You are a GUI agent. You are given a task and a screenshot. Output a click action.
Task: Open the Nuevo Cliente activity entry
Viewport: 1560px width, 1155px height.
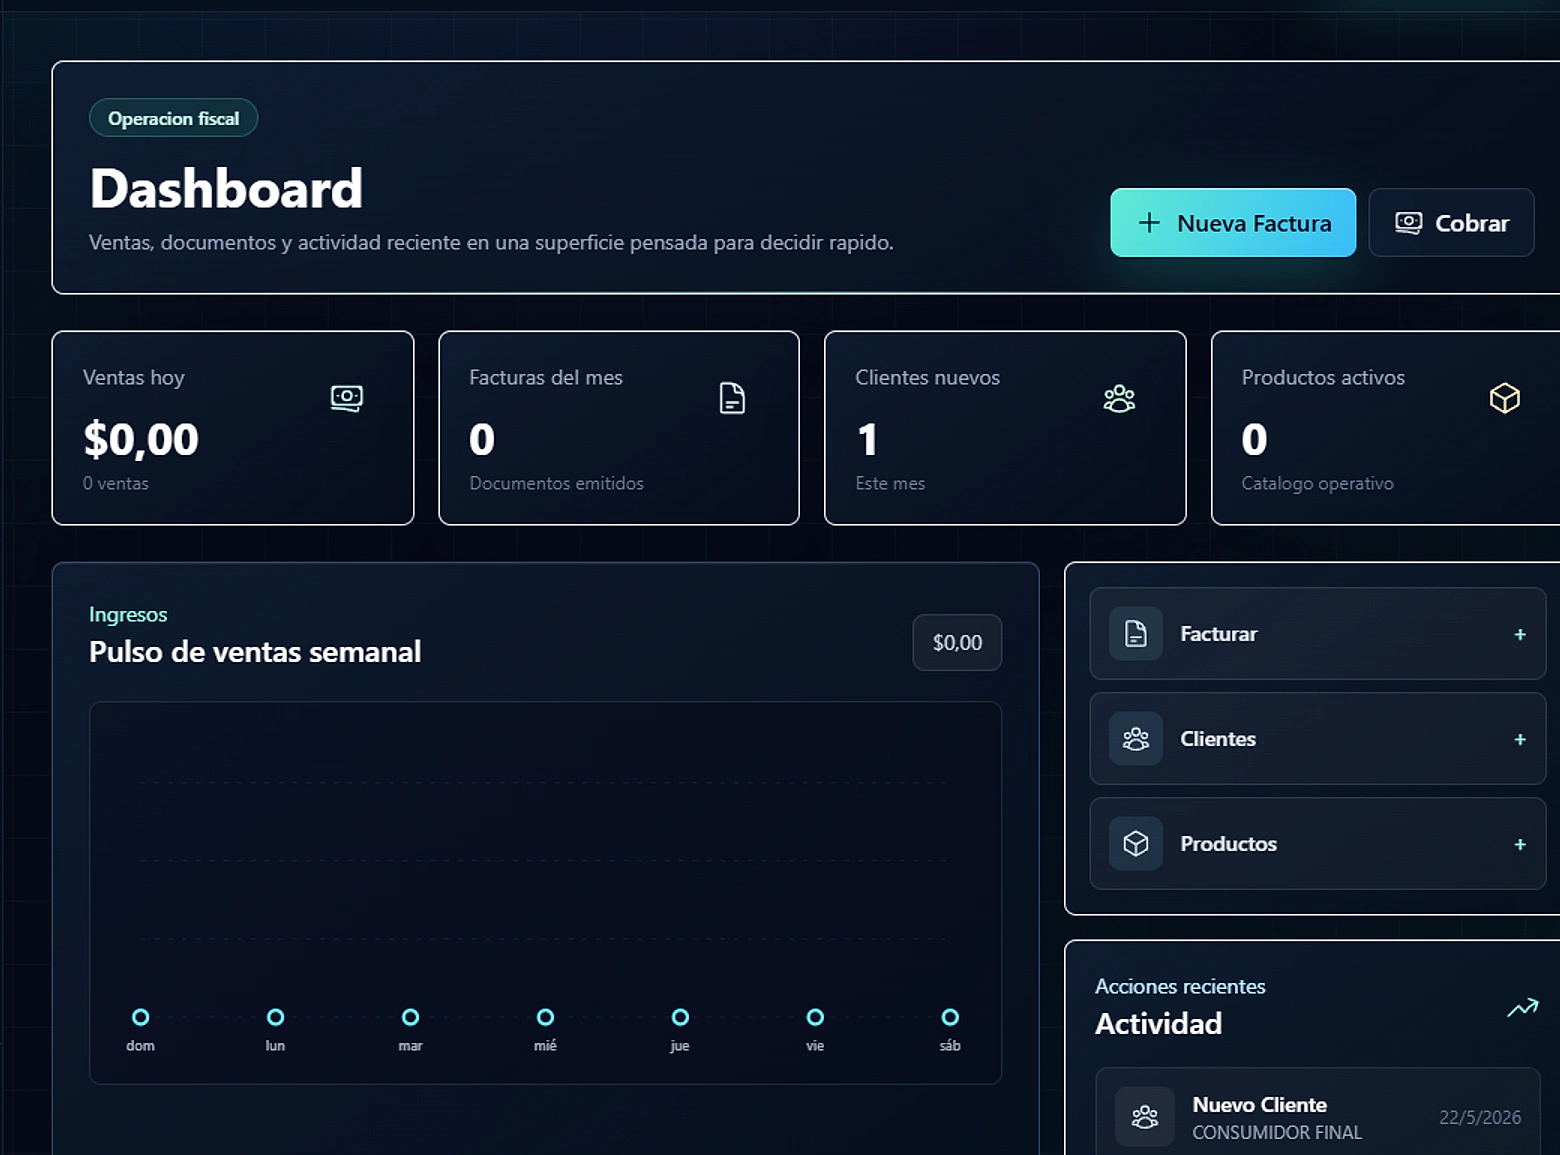[x=1318, y=1117]
